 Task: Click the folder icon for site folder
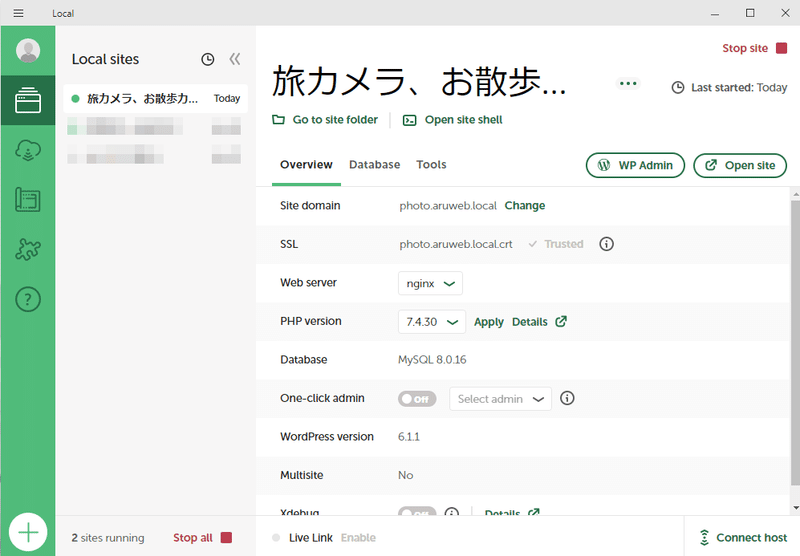point(279,119)
